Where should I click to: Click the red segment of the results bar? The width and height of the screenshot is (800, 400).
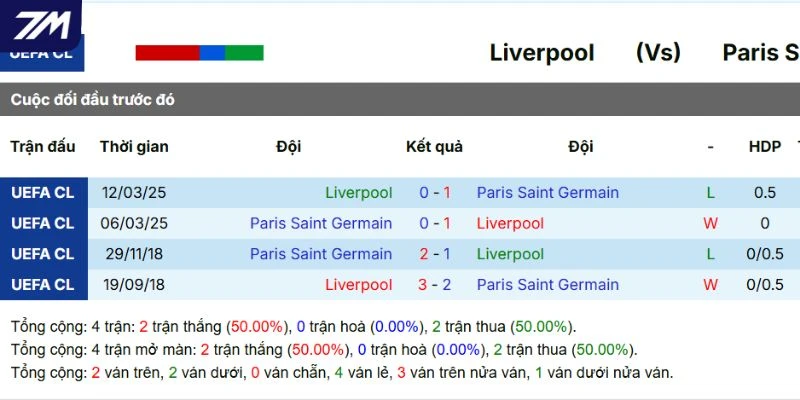coord(167,53)
